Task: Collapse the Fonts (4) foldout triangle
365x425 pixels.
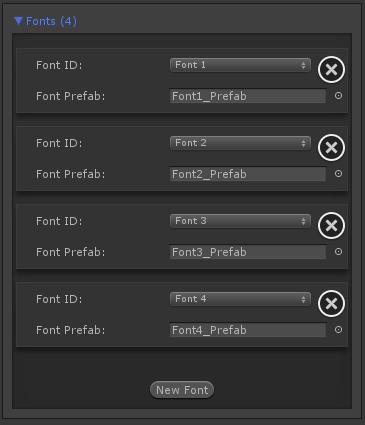Action: click(x=18, y=21)
